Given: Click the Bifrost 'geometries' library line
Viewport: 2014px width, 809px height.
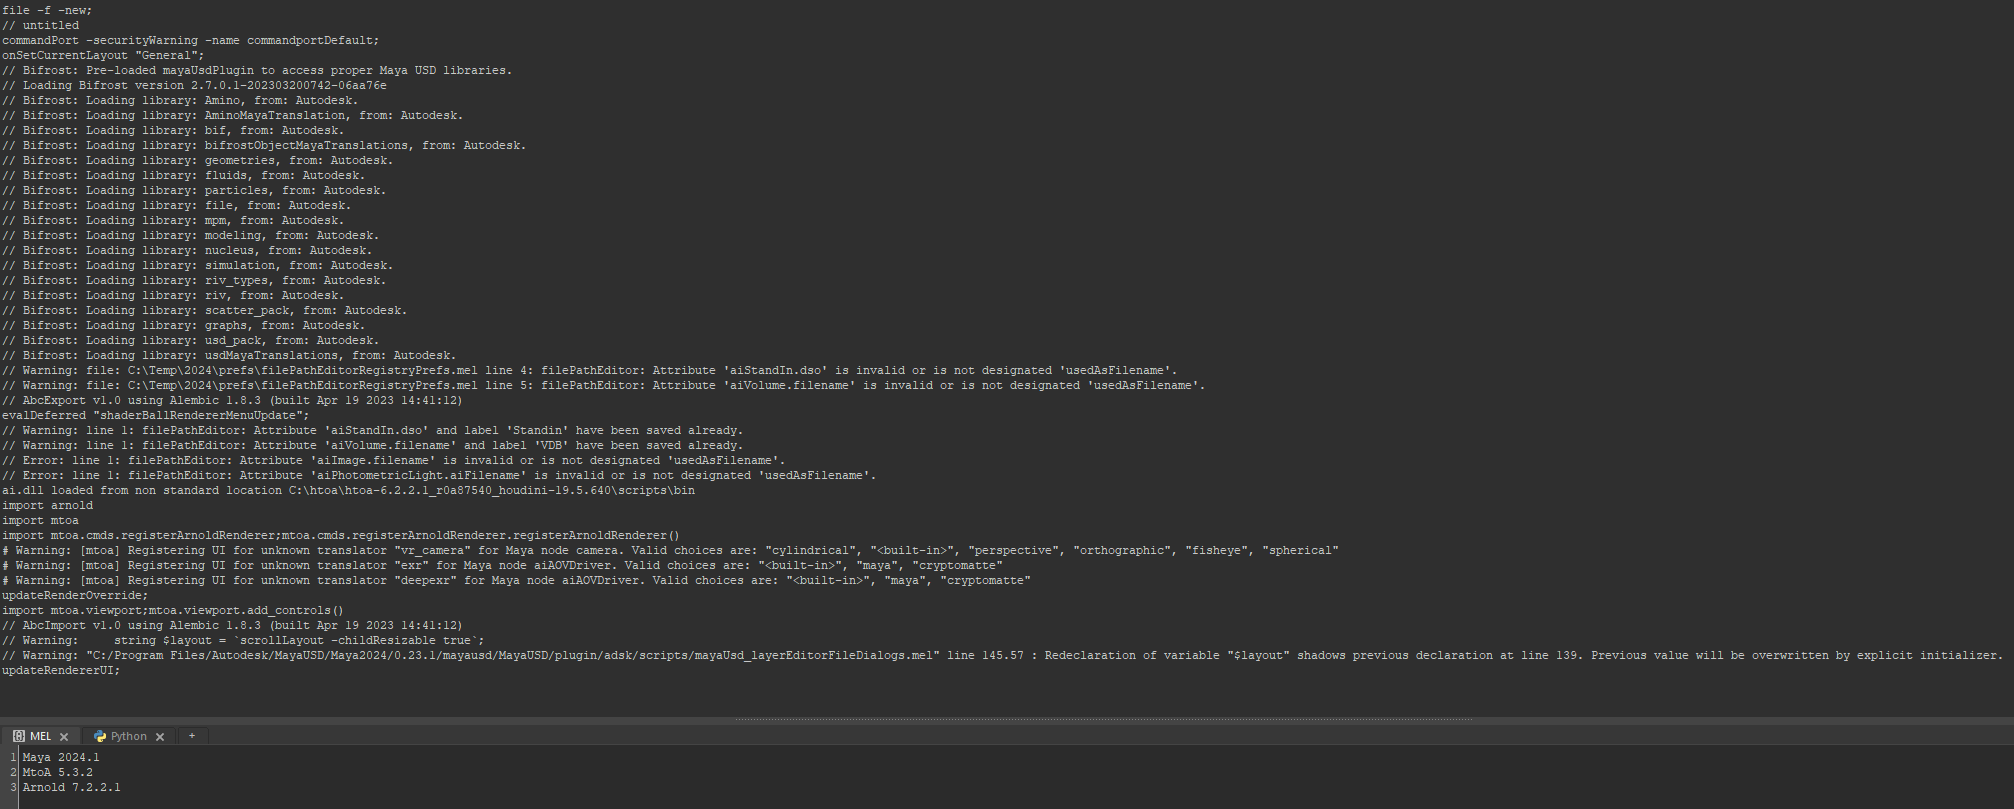Looking at the screenshot, I should point(197,161).
